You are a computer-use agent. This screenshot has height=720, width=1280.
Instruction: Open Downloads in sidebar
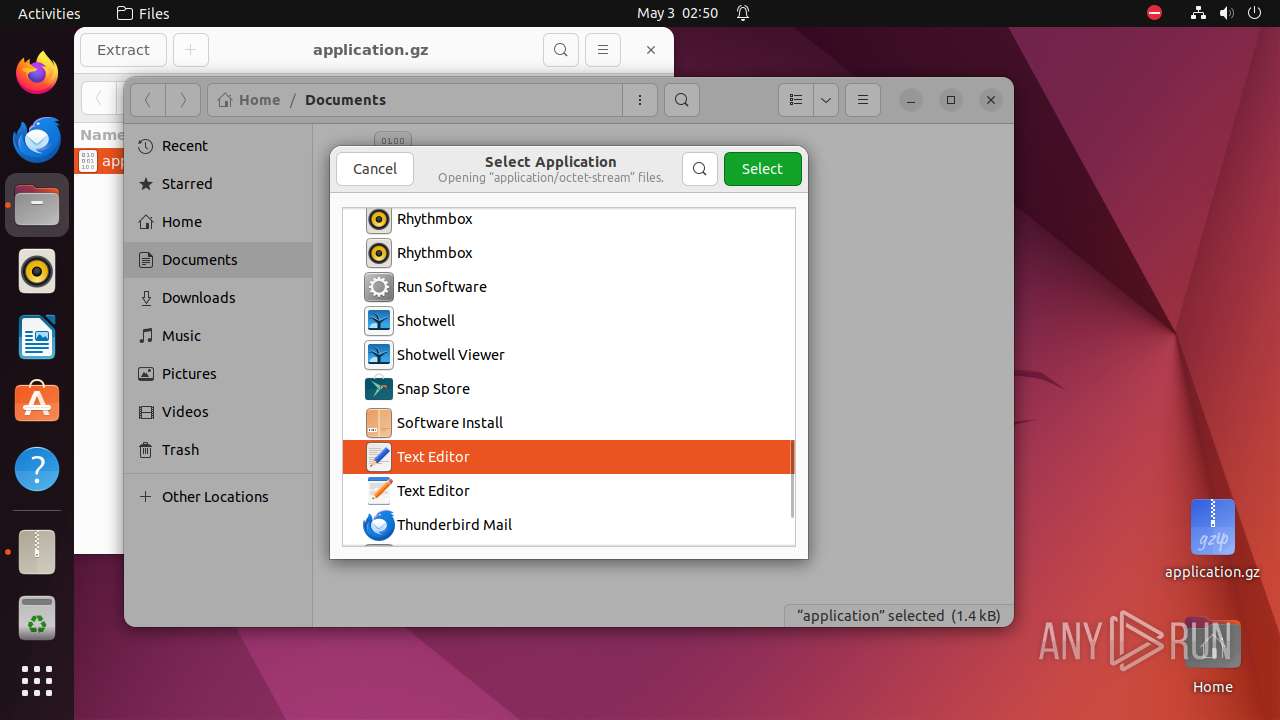point(218,298)
